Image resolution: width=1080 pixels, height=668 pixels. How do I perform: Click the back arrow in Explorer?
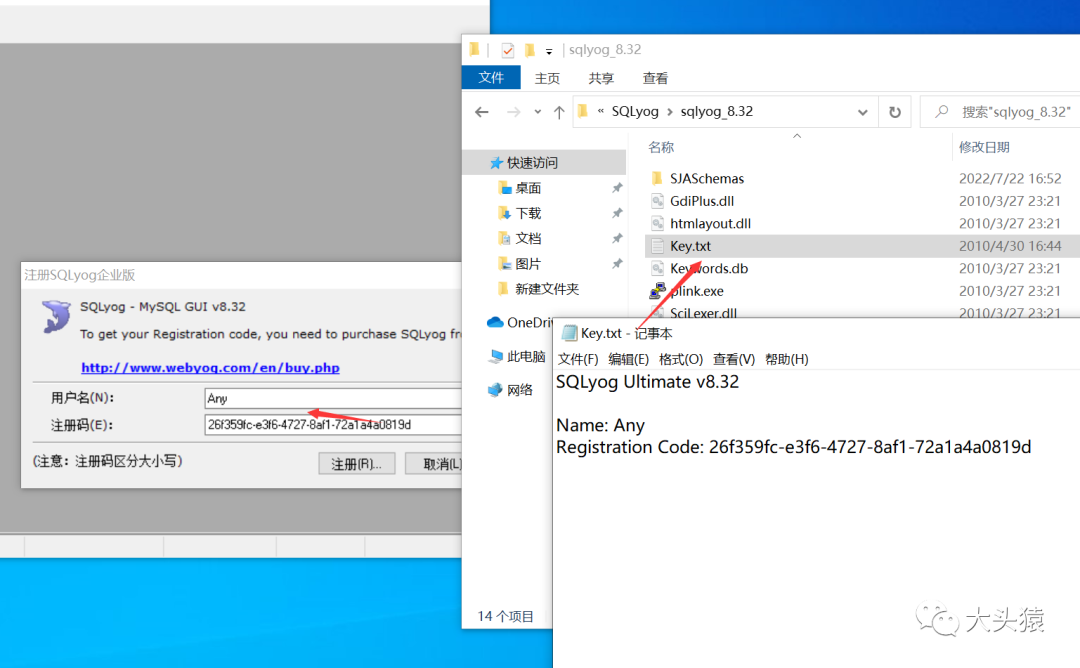coord(481,112)
